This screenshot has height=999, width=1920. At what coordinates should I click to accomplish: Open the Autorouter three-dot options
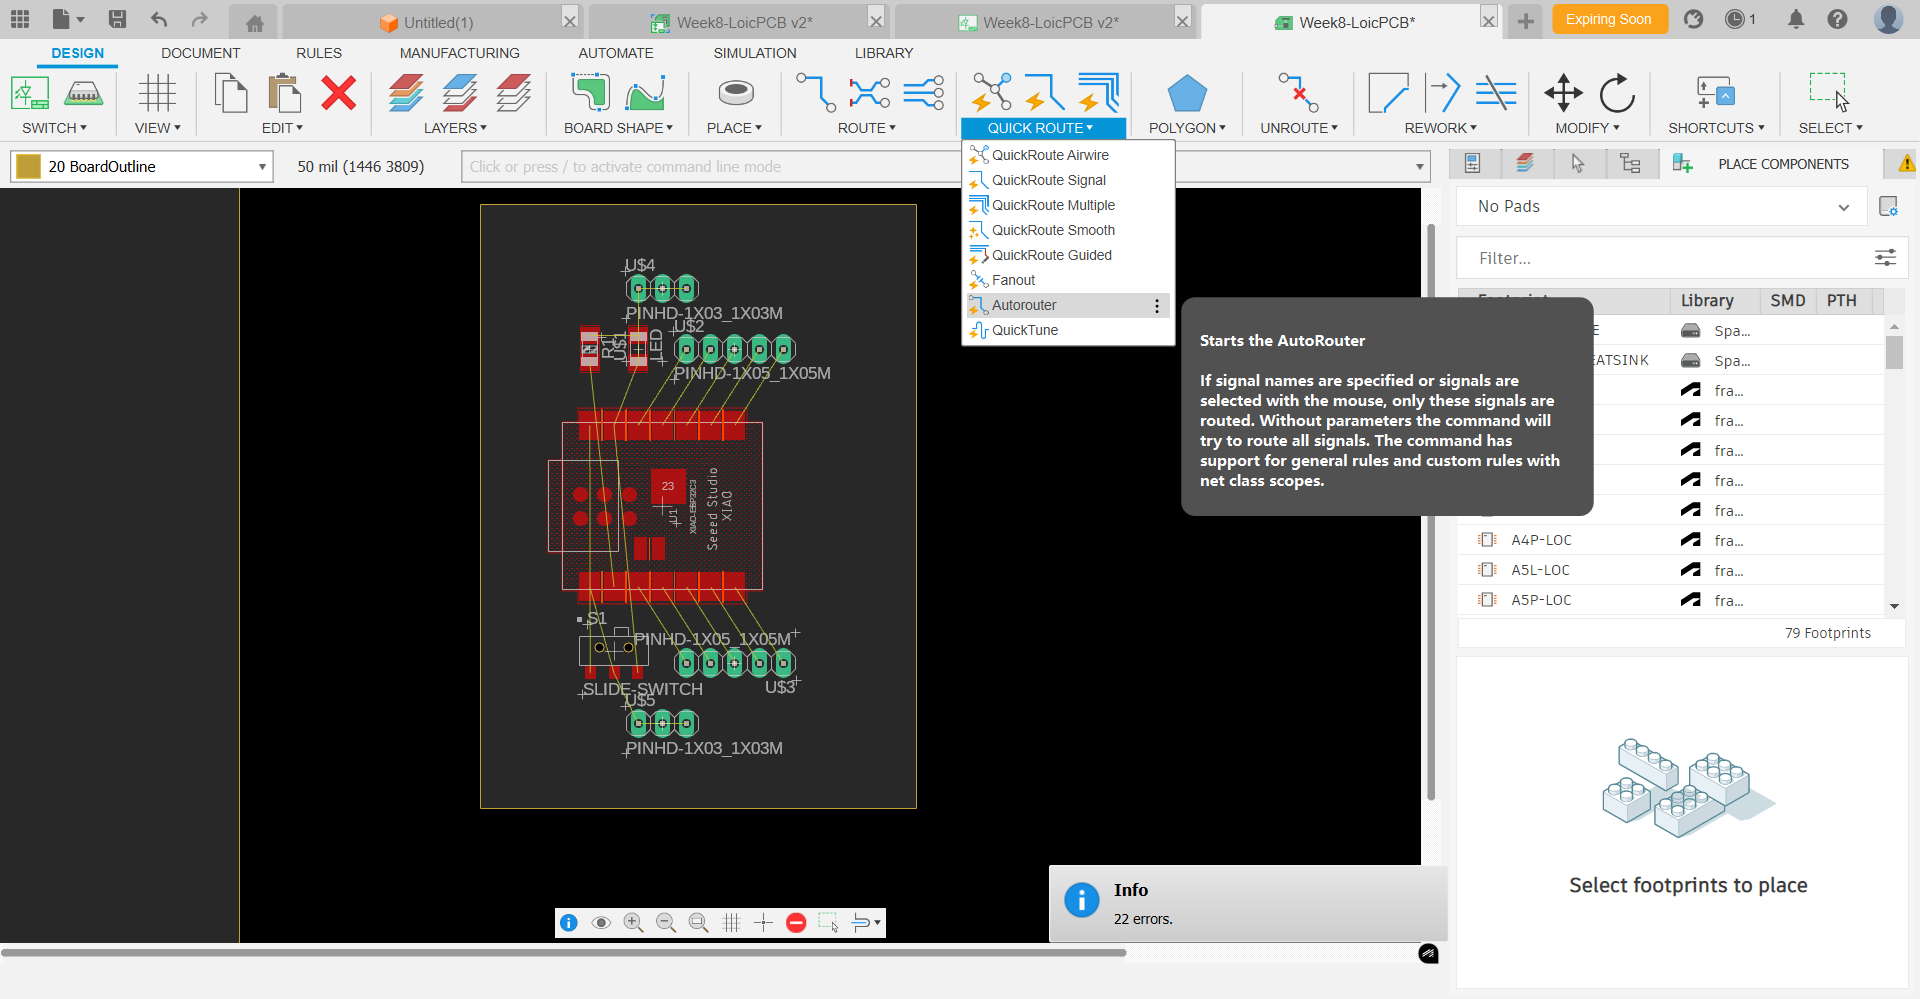click(1157, 306)
